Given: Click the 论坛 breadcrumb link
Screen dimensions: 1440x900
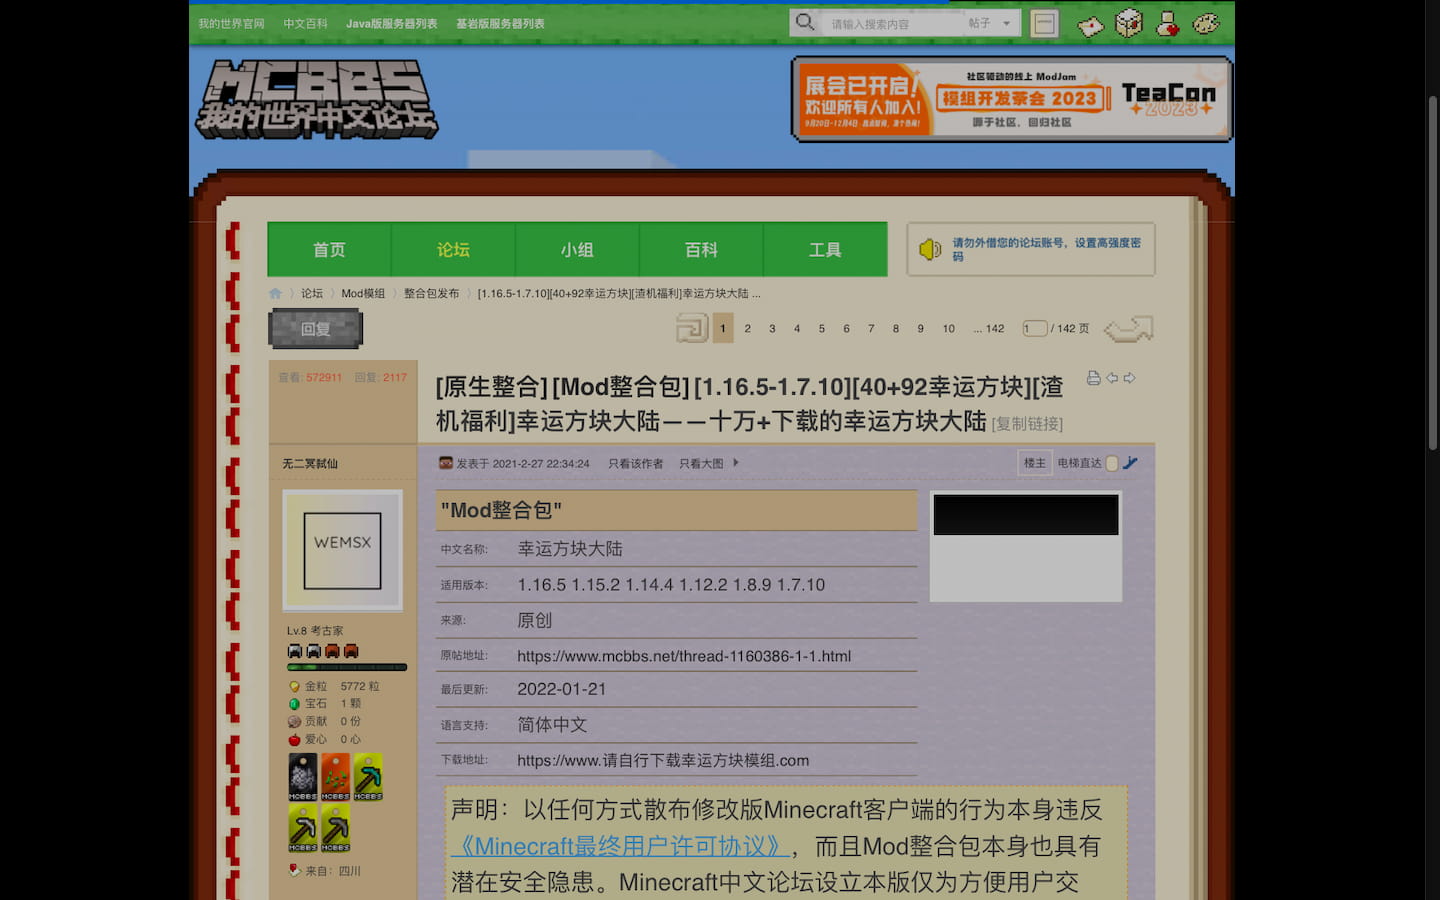Looking at the screenshot, I should [312, 294].
